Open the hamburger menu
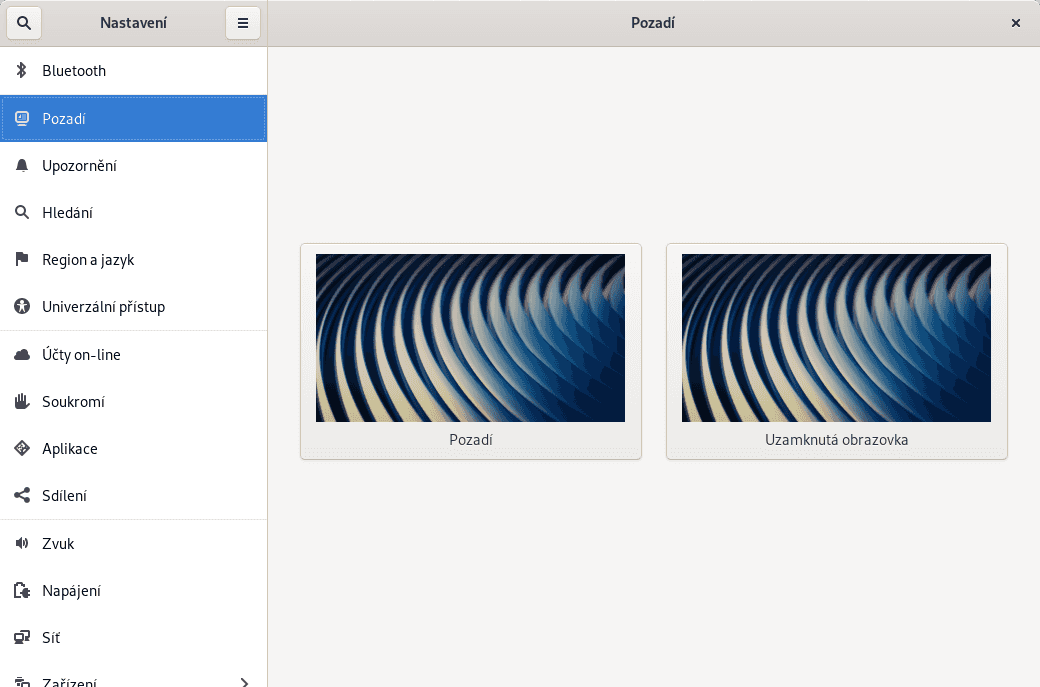The width and height of the screenshot is (1040, 687). 243,22
